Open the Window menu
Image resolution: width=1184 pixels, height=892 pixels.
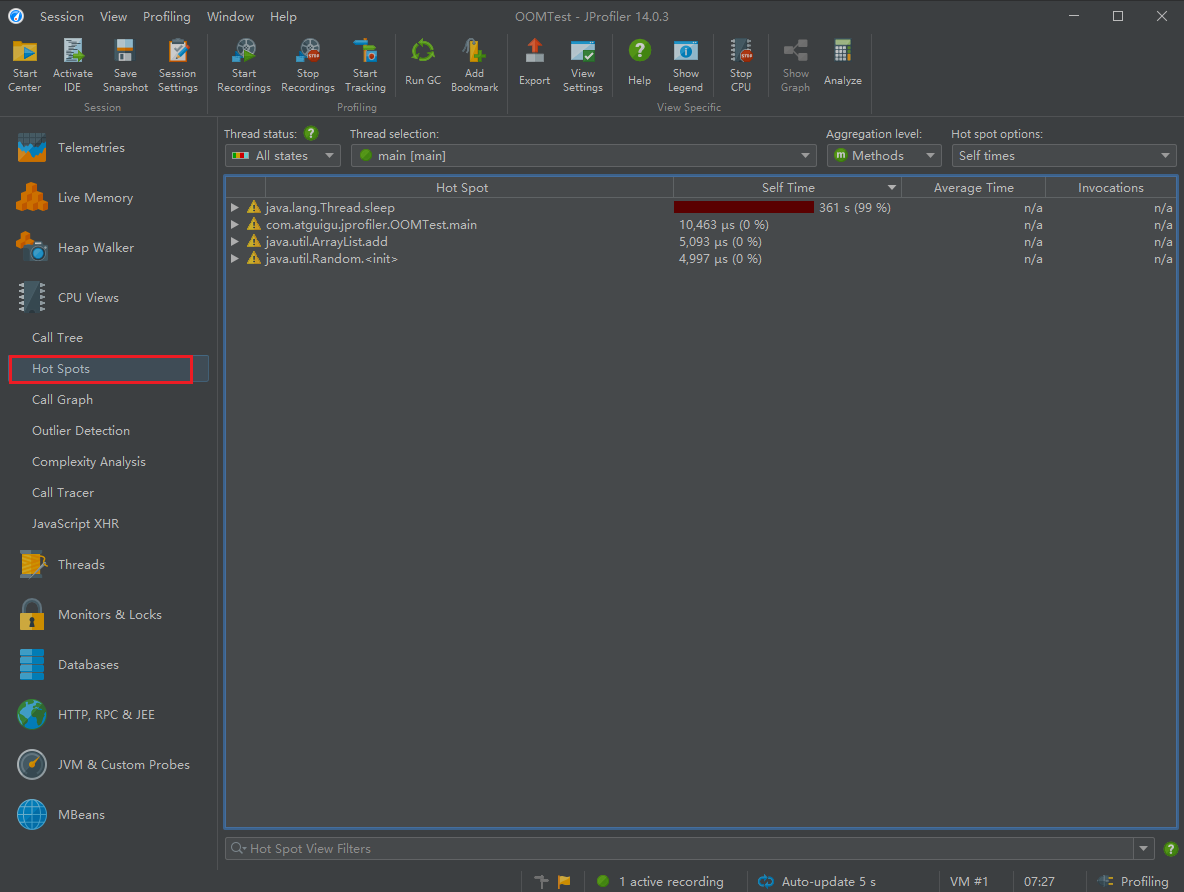click(230, 17)
